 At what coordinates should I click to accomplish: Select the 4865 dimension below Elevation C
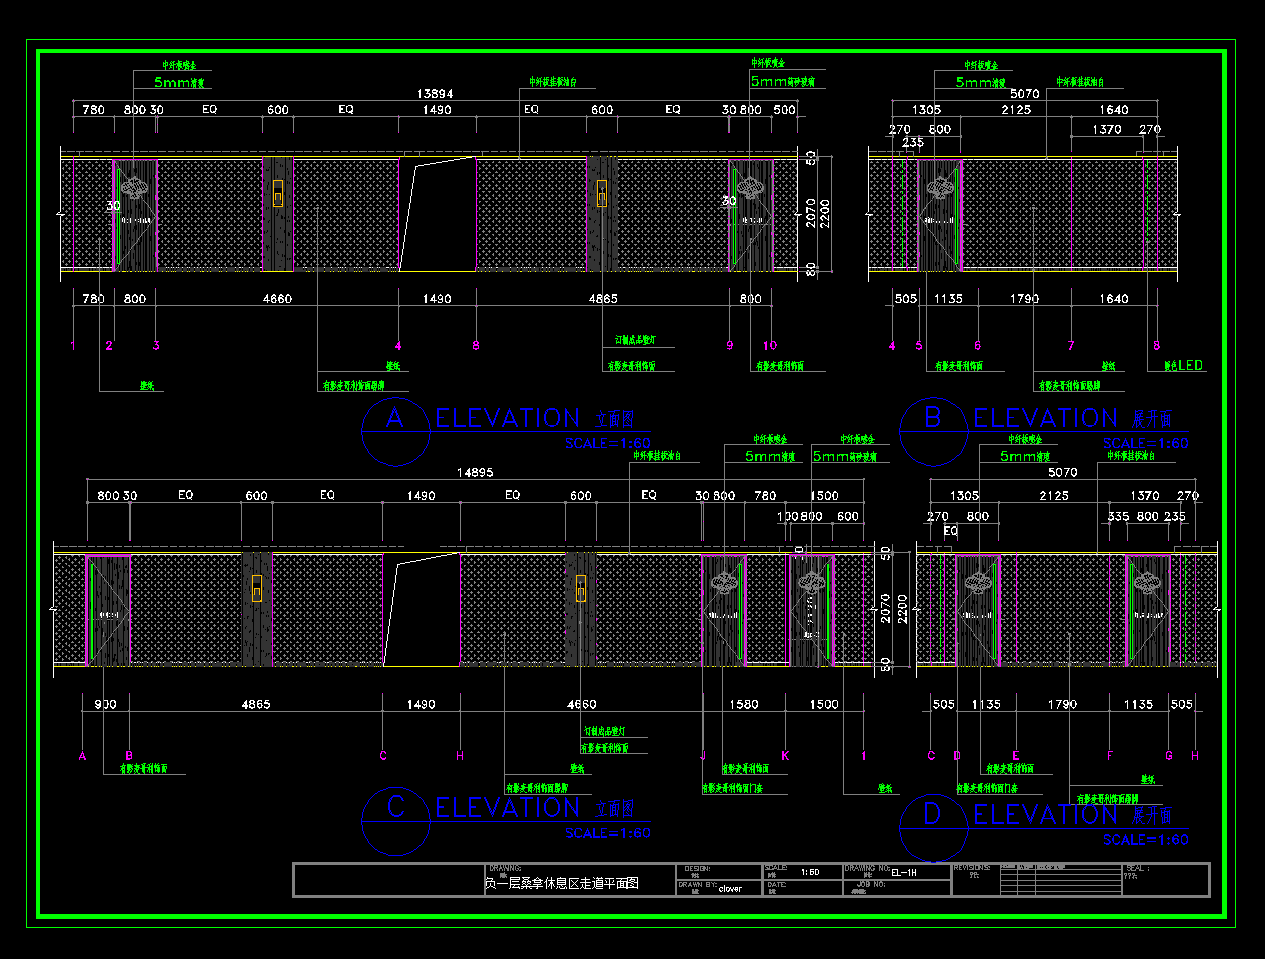[x=255, y=705]
